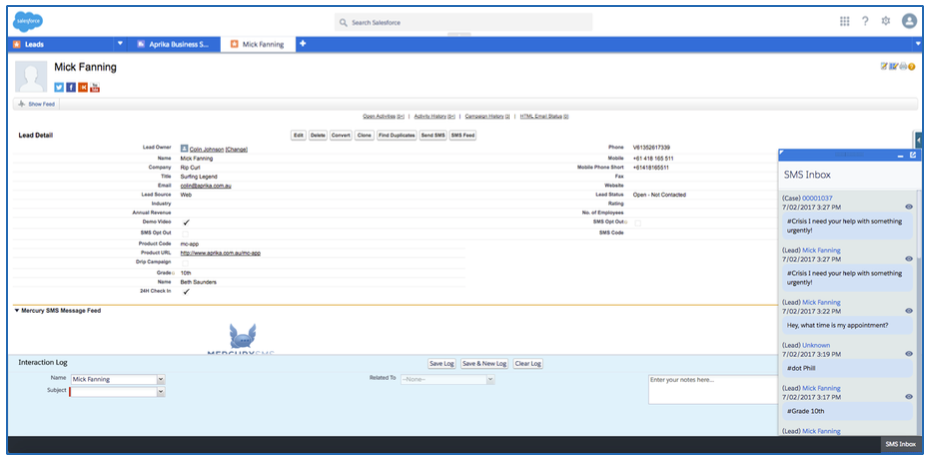Click the YouTube social icon for Mick Fanning
Image resolution: width=934 pixels, height=460 pixels.
click(95, 88)
